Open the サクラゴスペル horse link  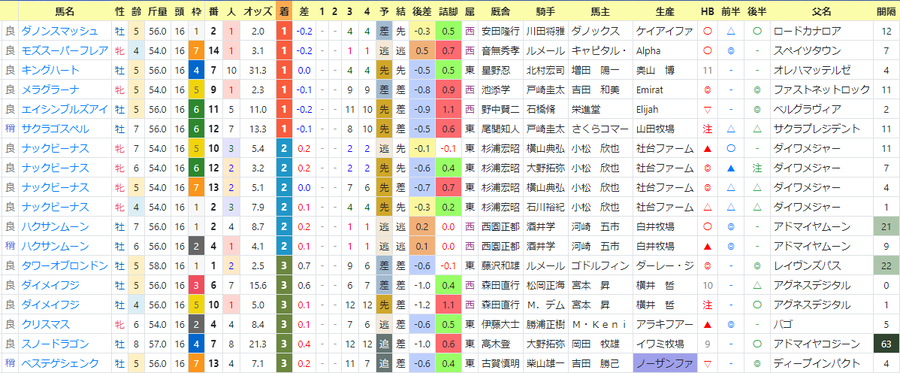point(55,129)
